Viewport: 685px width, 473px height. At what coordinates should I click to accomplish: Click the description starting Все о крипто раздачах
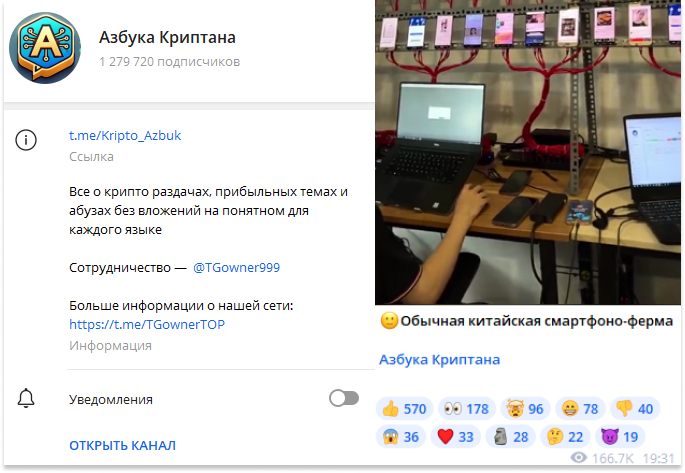tap(208, 211)
